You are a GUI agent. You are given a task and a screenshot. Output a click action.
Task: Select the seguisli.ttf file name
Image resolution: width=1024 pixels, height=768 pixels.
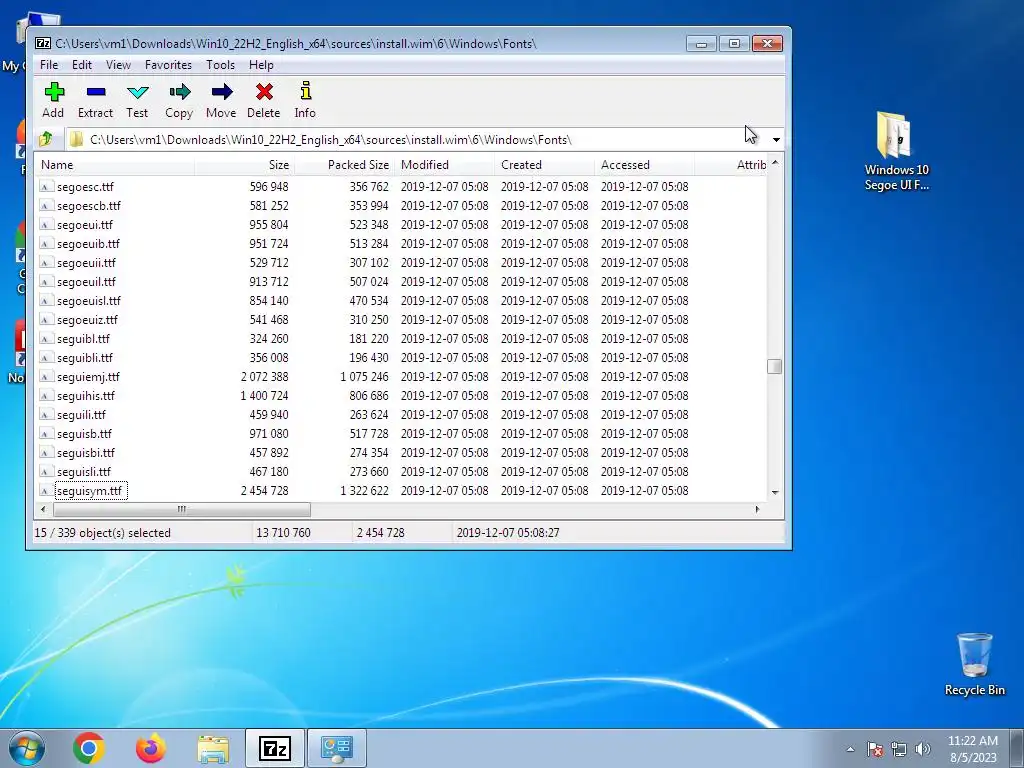pyautogui.click(x=84, y=472)
